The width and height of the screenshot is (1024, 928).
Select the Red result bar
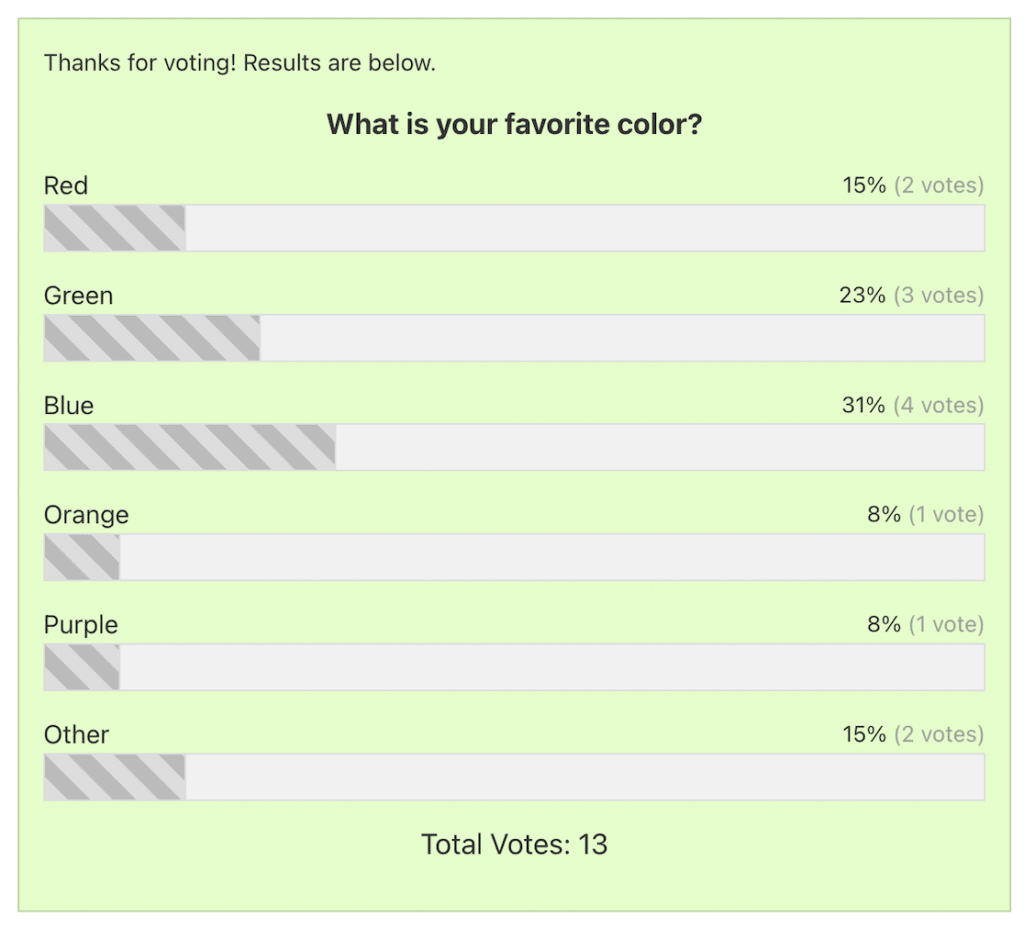[512, 228]
